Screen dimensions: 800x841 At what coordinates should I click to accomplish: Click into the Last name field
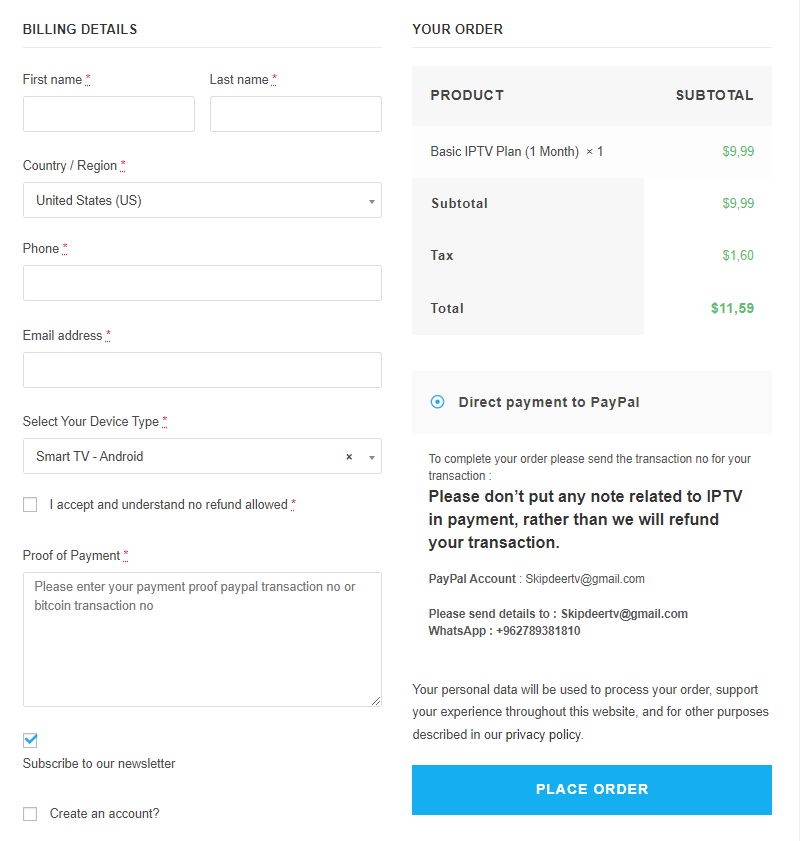coord(295,114)
